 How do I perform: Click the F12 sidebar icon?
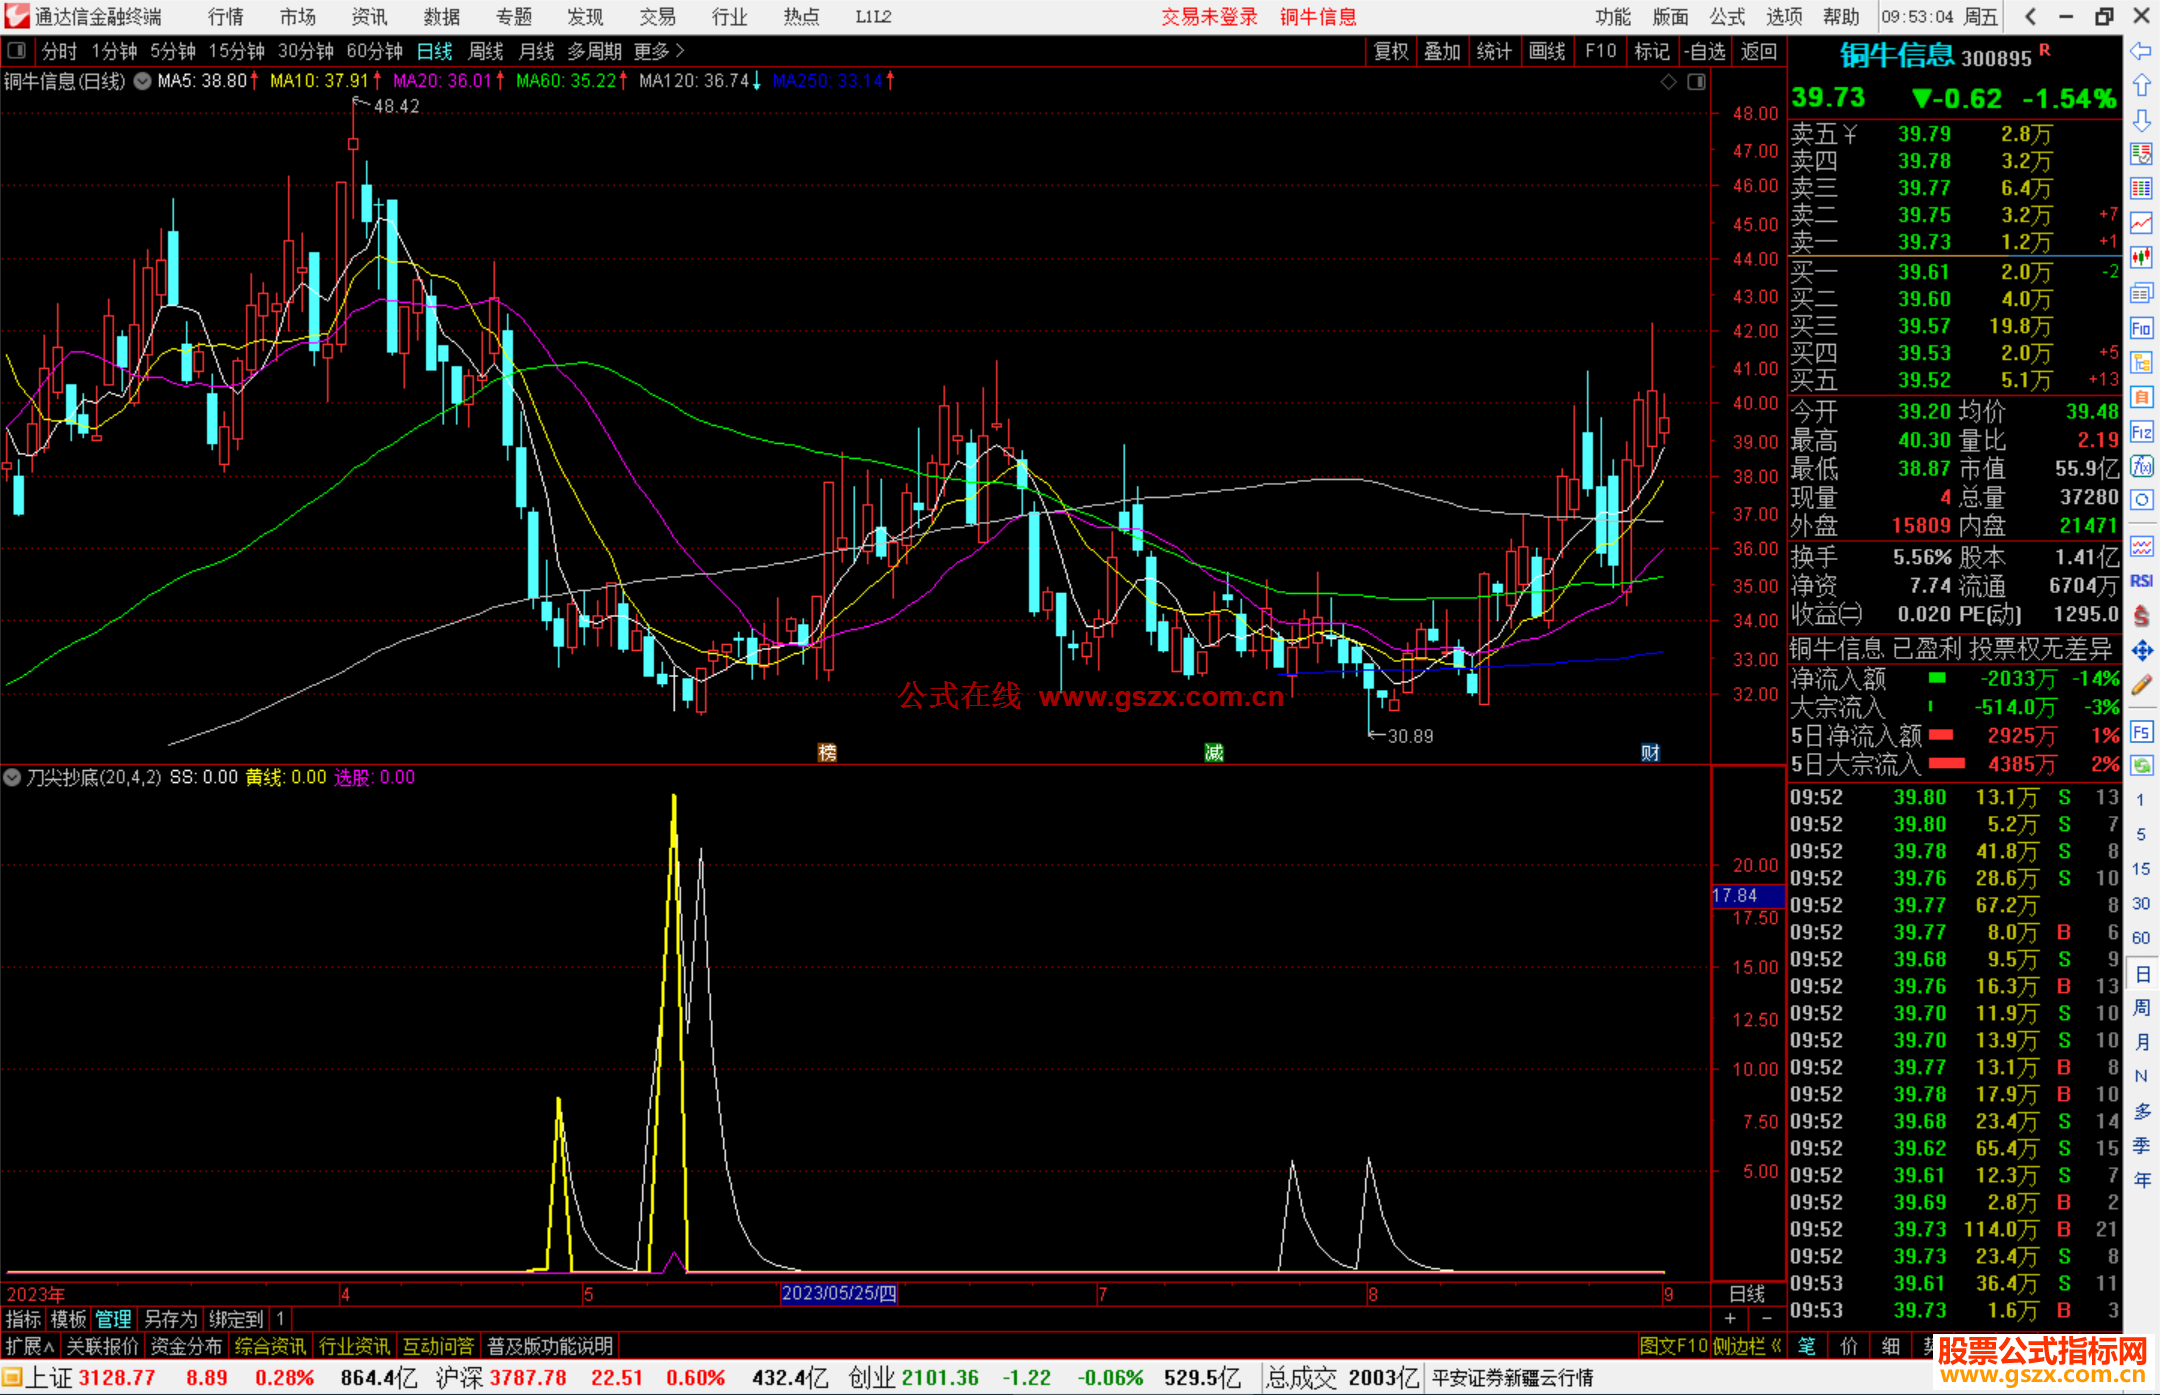tap(2141, 432)
